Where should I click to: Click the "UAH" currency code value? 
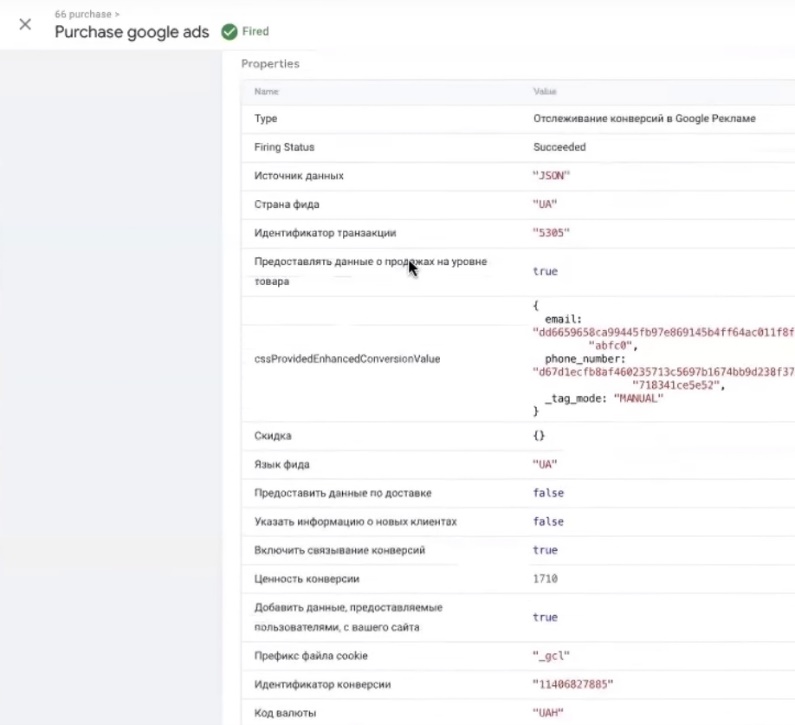point(549,712)
